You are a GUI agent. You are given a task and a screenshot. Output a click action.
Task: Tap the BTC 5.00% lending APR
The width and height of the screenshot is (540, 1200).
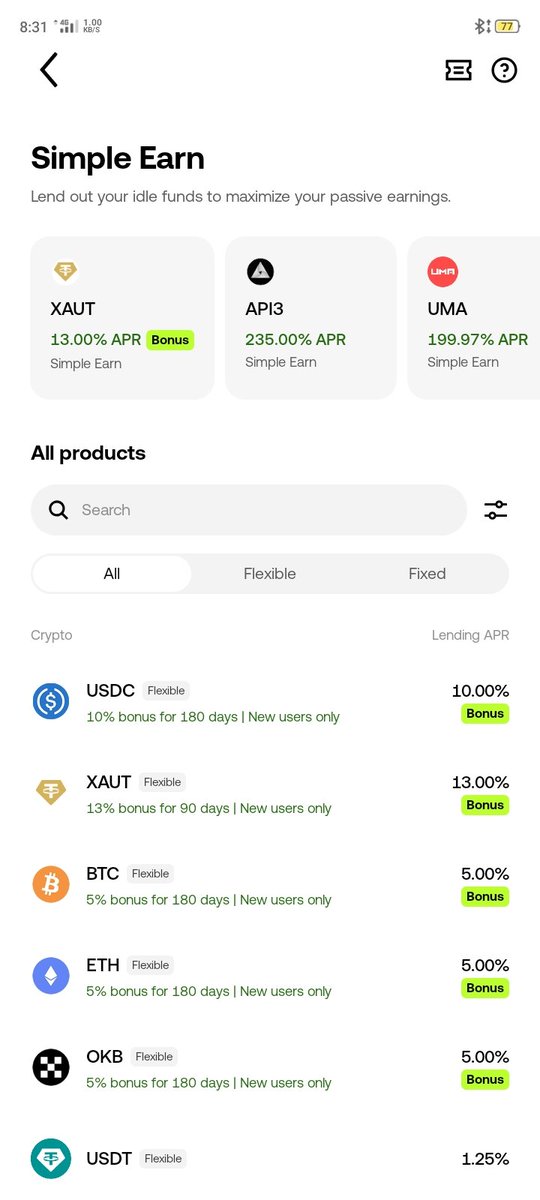[485, 874]
